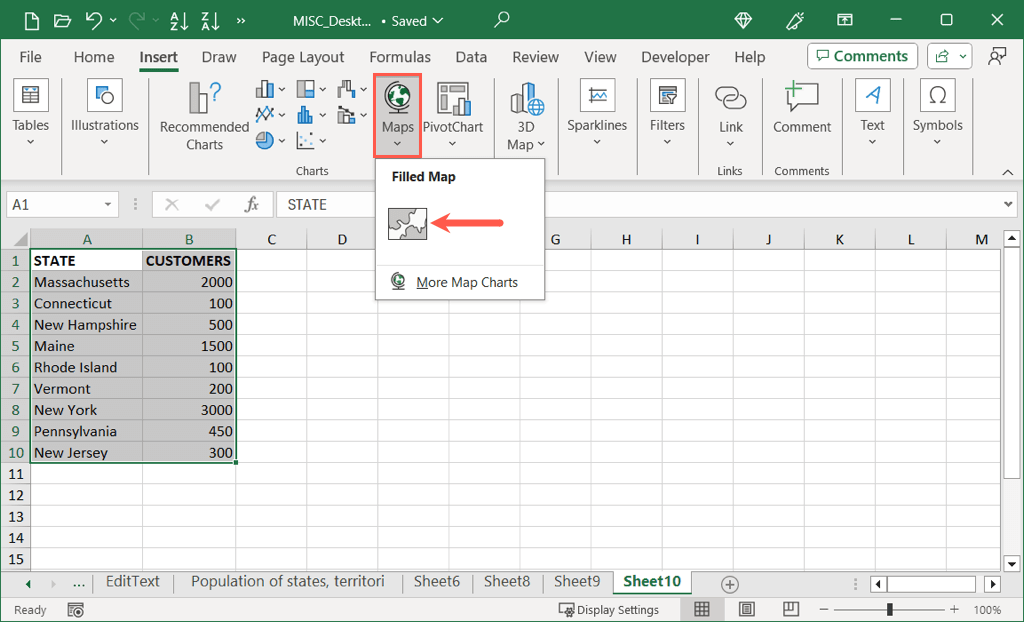Viewport: 1024px width, 622px height.
Task: Open the Maps chart dropdown
Action: coord(397,116)
